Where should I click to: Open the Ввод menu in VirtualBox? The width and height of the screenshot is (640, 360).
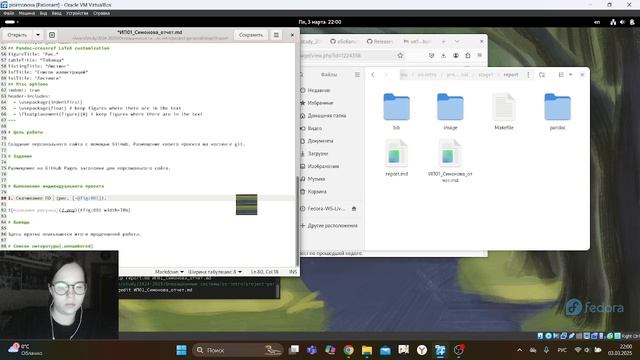coord(57,13)
